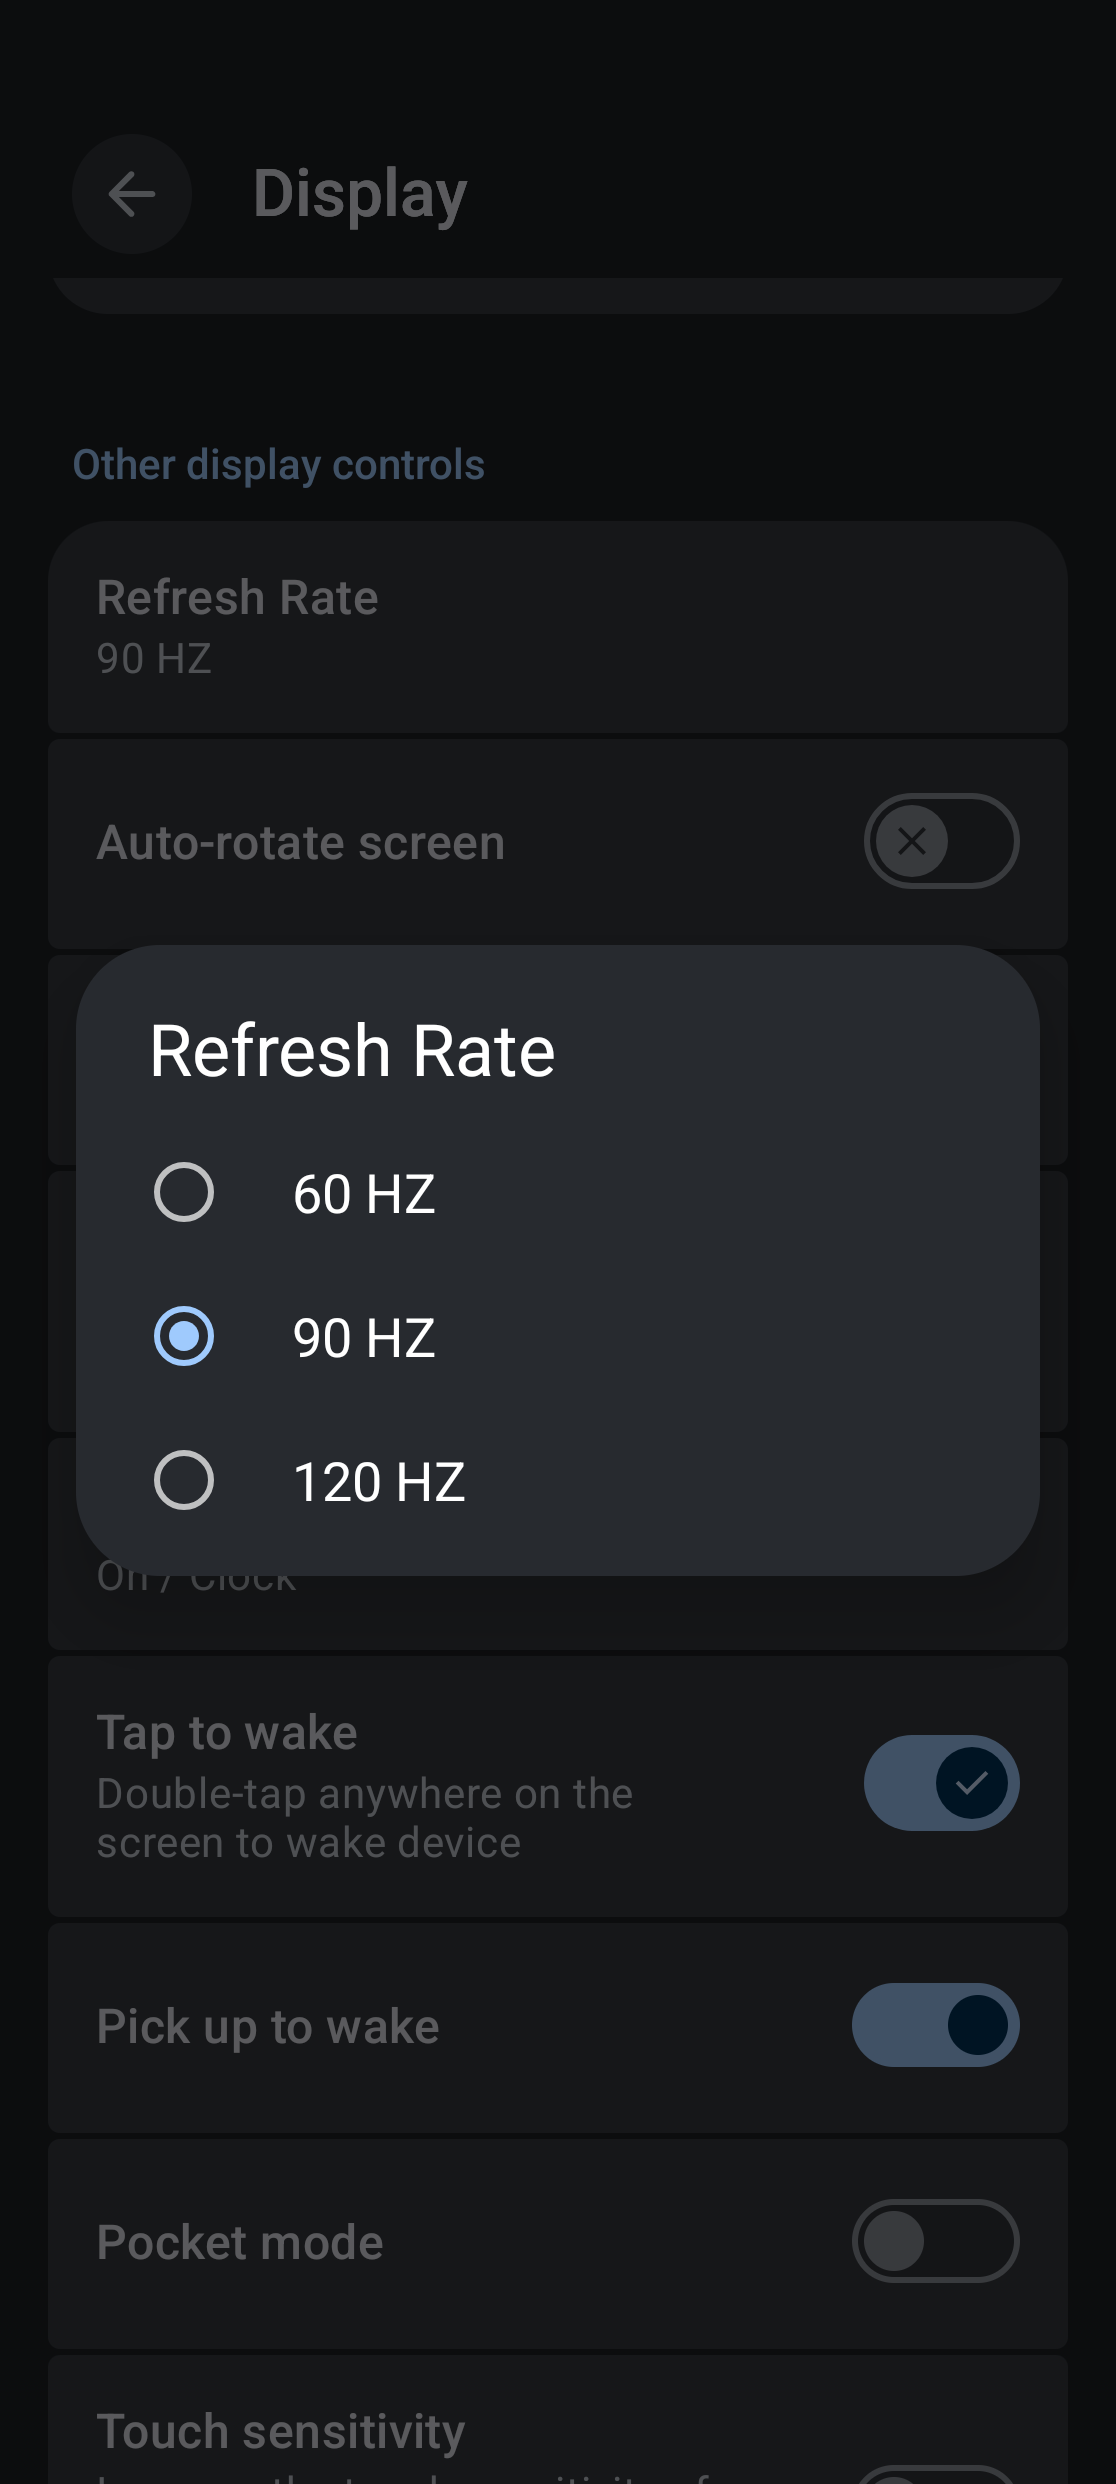Click the Refresh Rate dialog title

coord(352,1051)
